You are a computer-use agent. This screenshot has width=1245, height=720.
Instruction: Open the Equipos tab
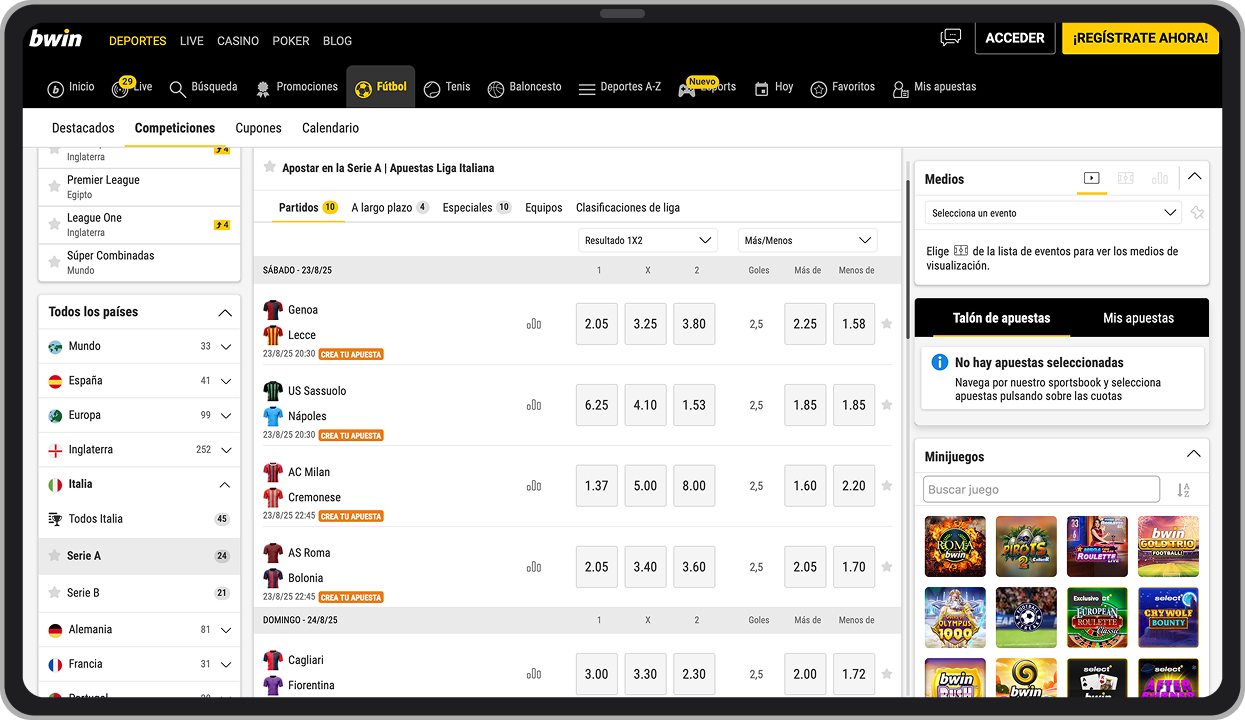pyautogui.click(x=544, y=207)
